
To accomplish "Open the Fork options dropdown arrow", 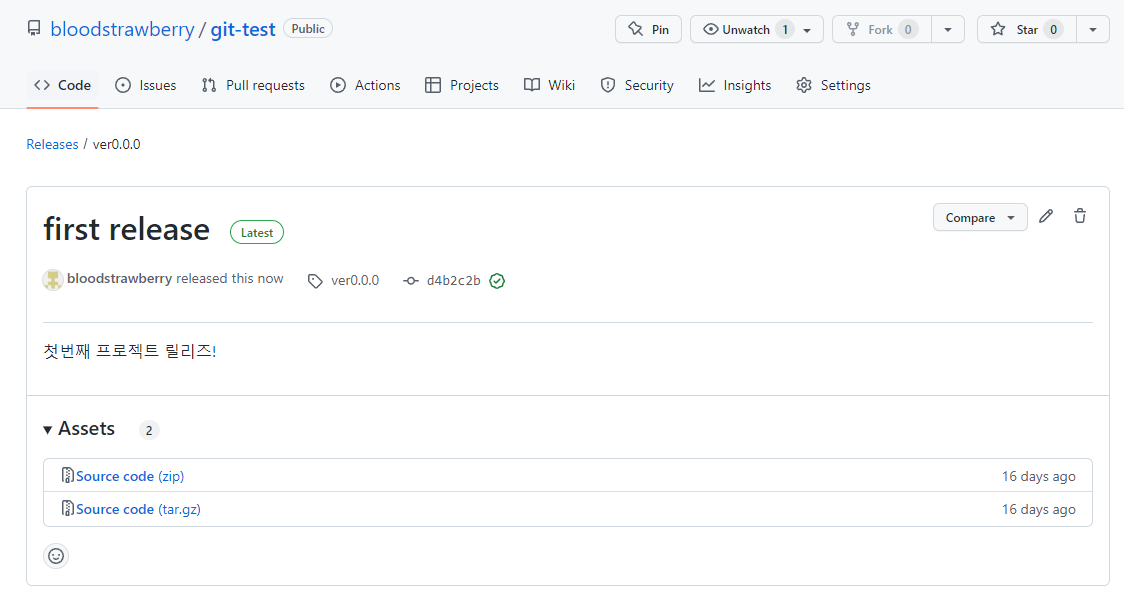I will [x=948, y=29].
